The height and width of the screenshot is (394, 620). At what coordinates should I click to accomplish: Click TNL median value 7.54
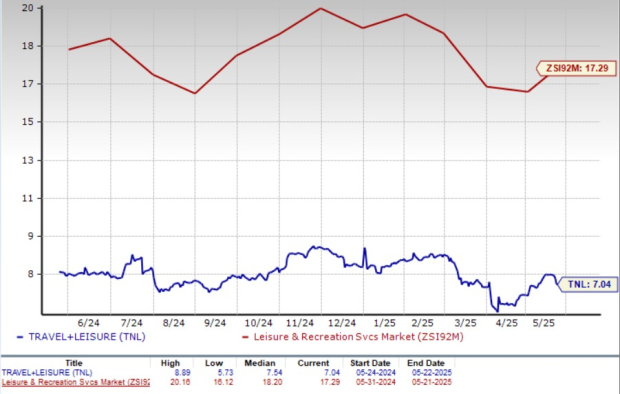click(x=274, y=373)
